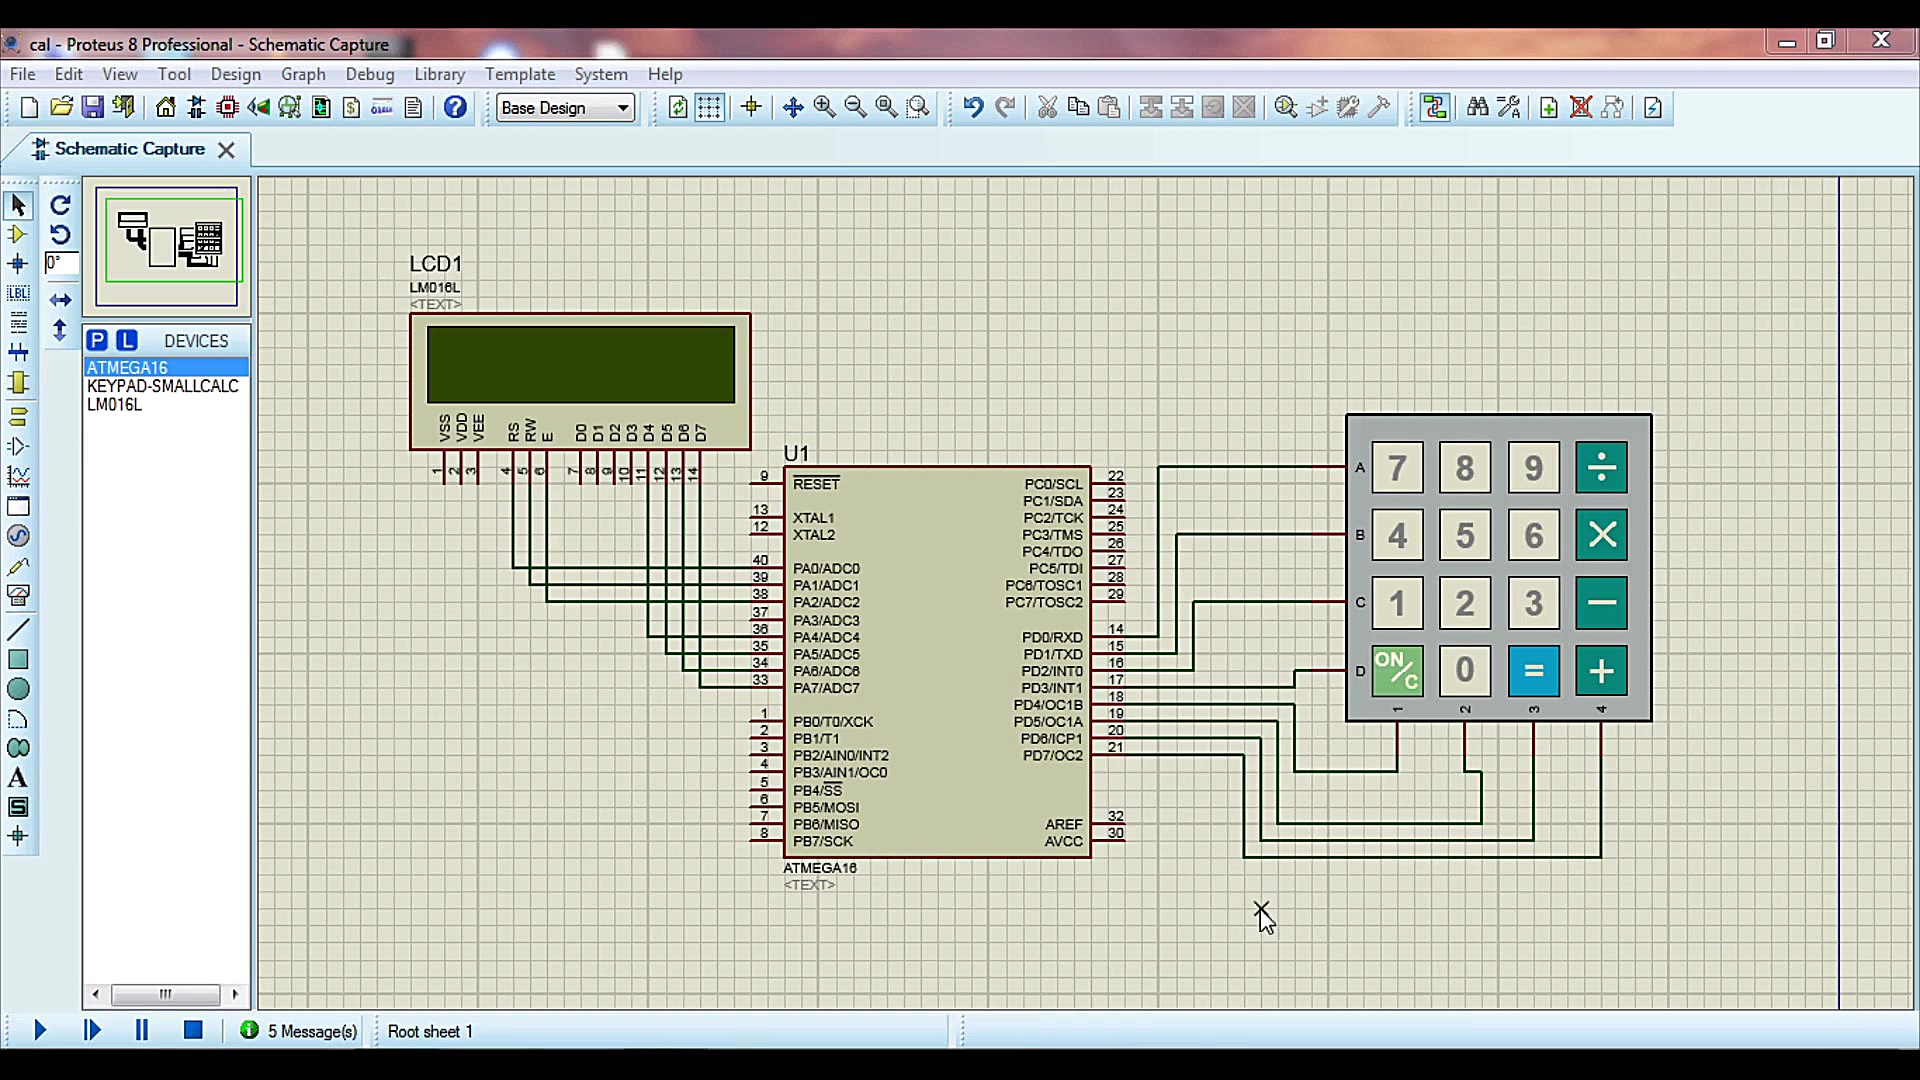Click the devices list horizontal scrollbar

(x=165, y=994)
